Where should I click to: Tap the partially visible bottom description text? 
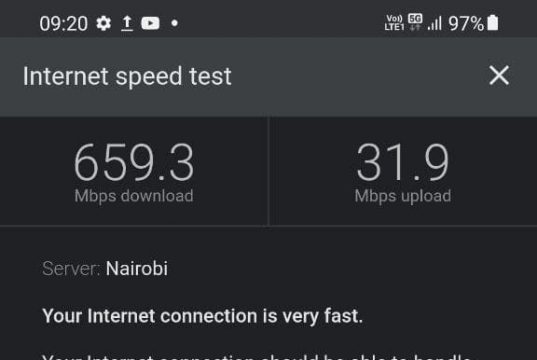257,357
